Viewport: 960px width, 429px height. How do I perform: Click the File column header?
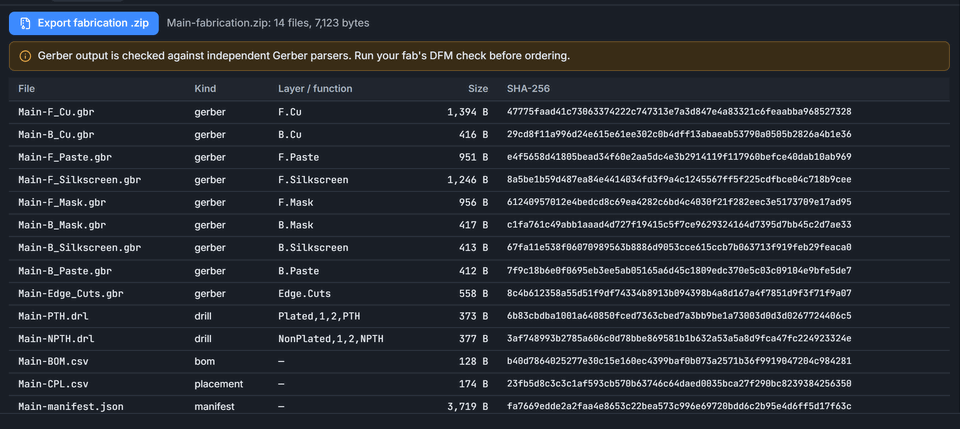(26, 89)
